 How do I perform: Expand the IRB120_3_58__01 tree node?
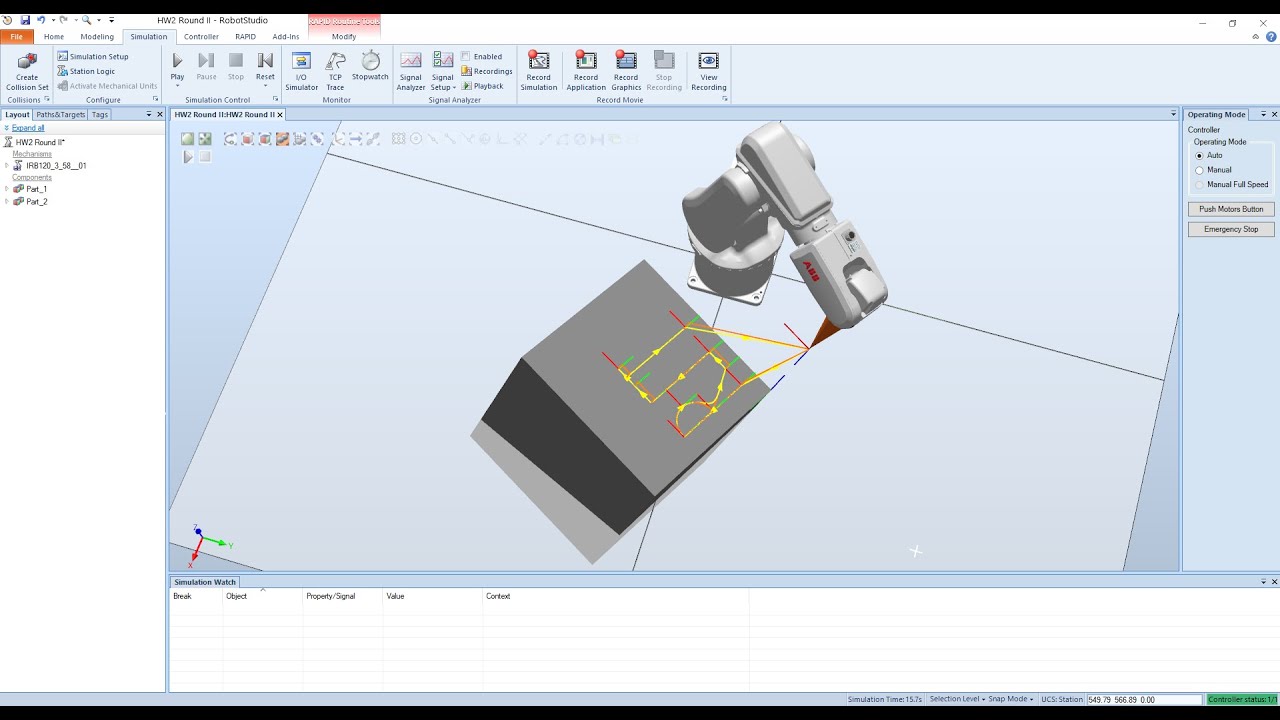[7, 165]
